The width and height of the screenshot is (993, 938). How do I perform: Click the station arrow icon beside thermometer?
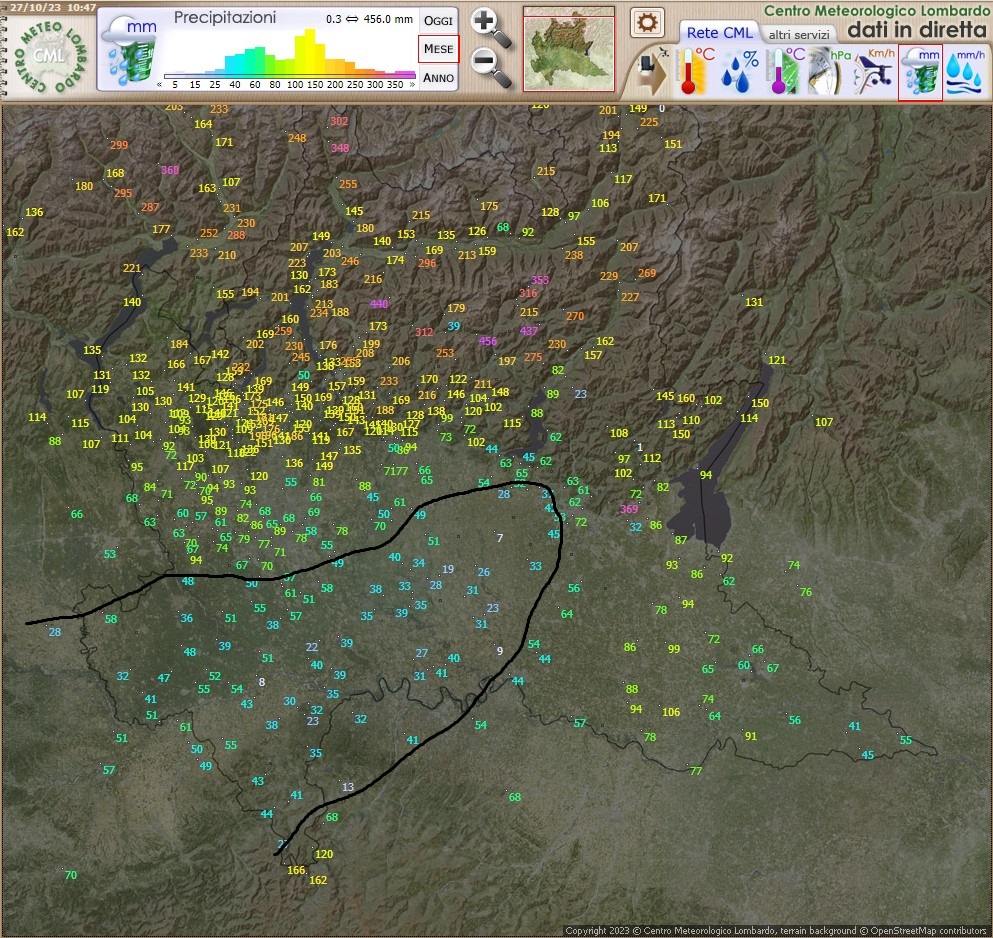[650, 72]
